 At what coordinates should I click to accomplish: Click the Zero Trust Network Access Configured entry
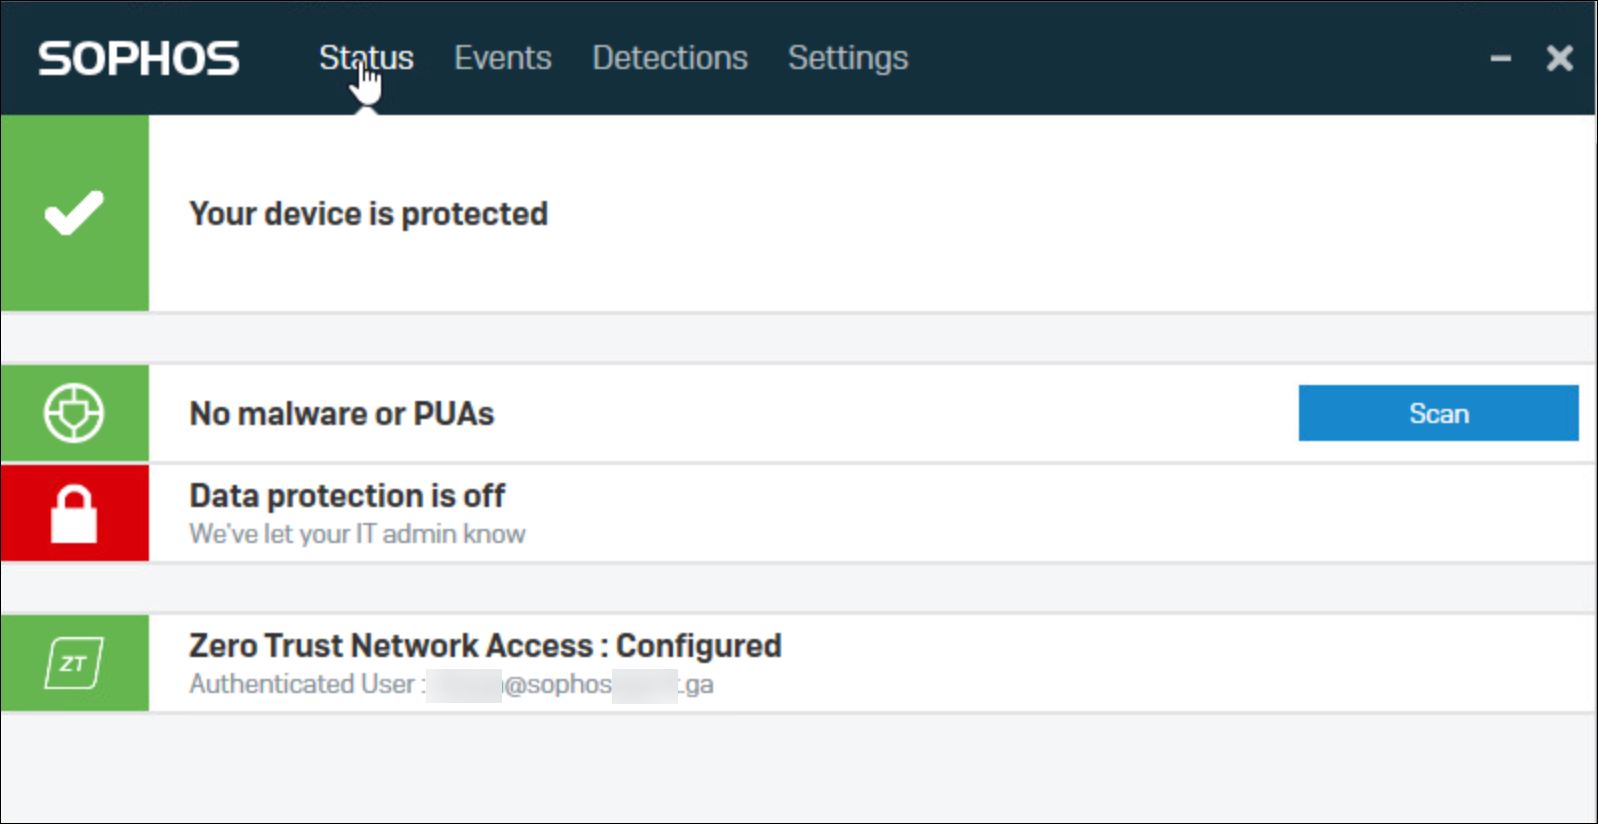485,645
